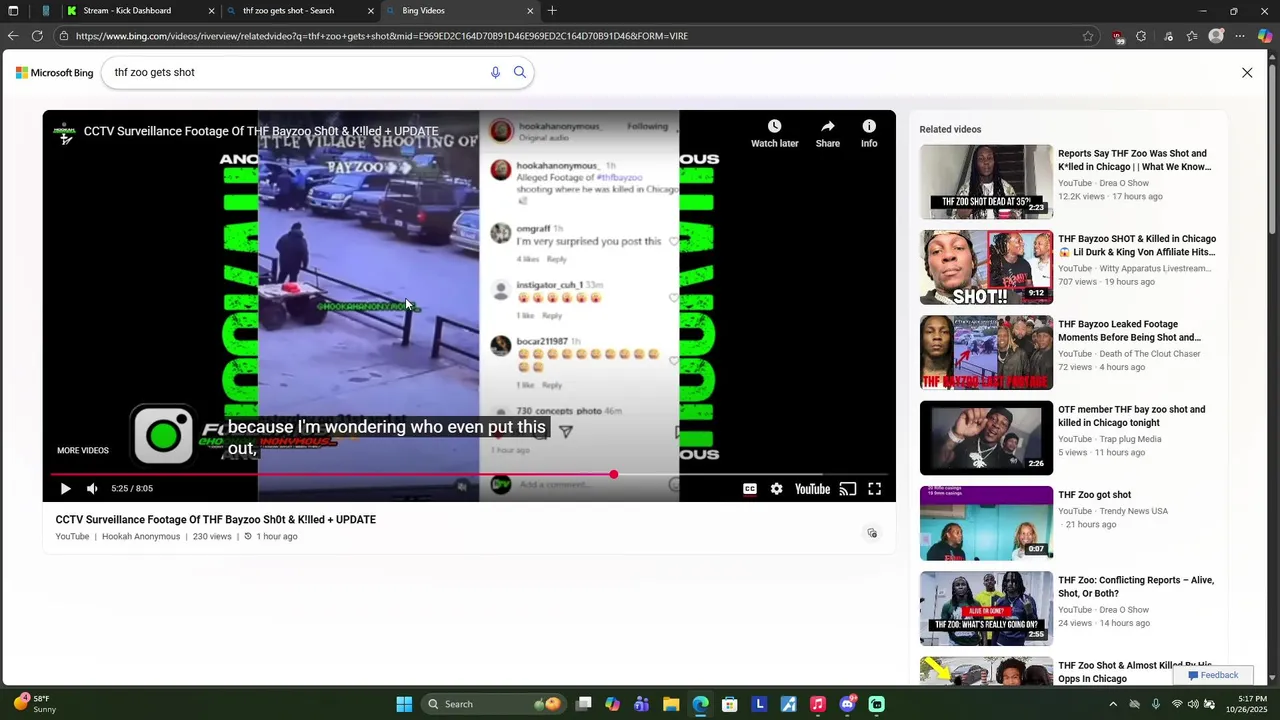Close the Bing Videos tab
The image size is (1280, 720).
coord(530,11)
